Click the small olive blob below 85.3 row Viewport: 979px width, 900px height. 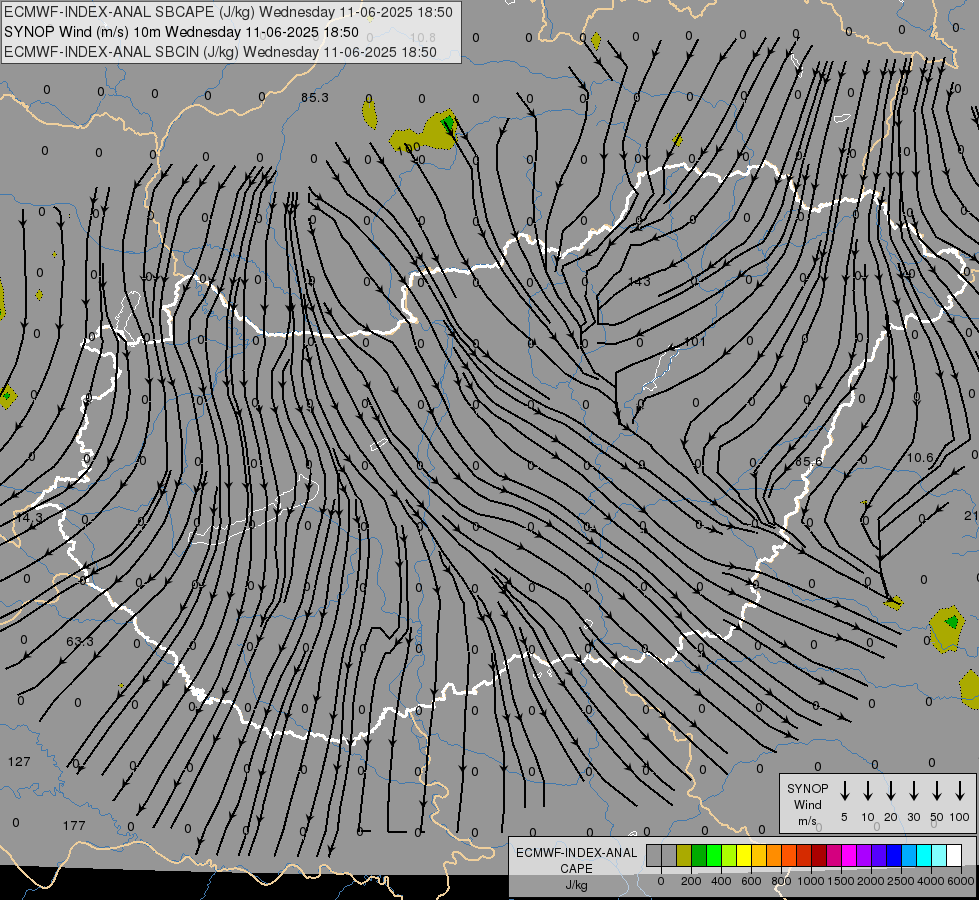[370, 113]
